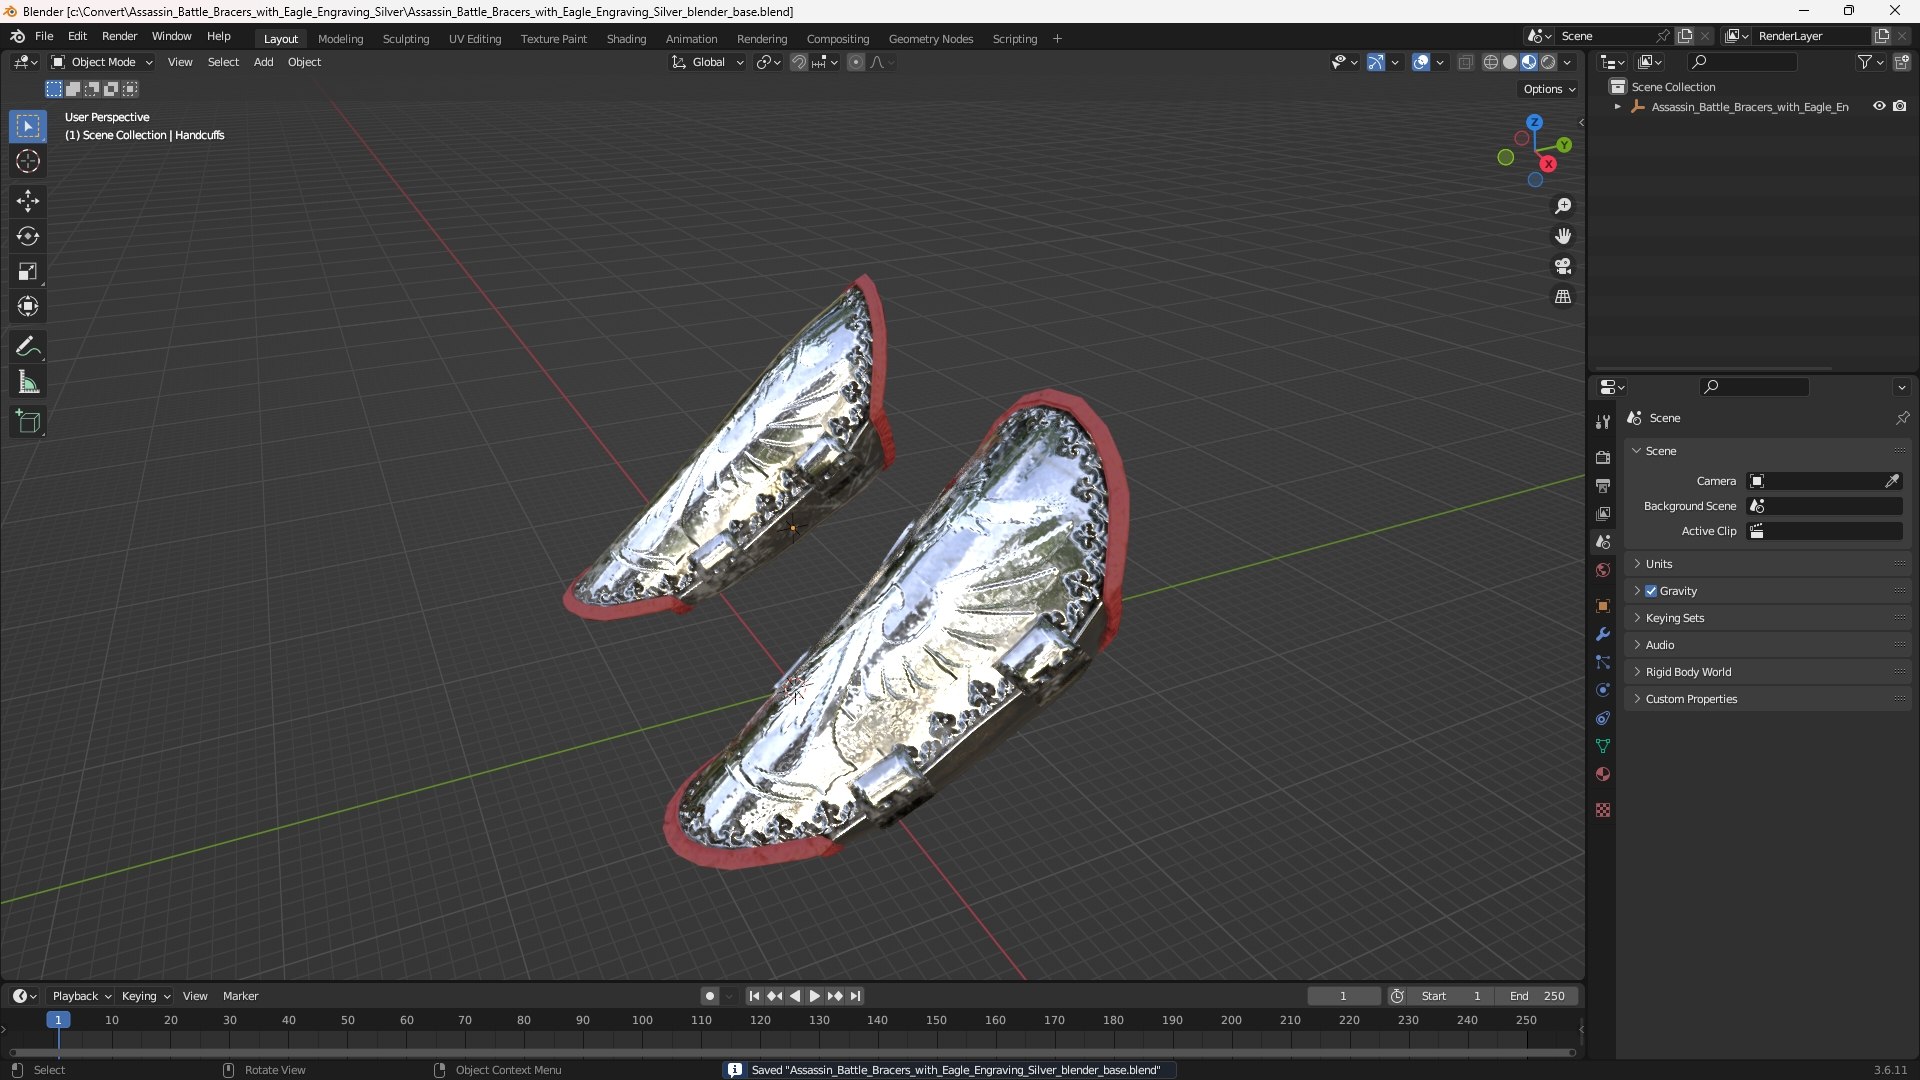Open the Global transform orientation dropdown
The image size is (1920, 1080).
[708, 62]
